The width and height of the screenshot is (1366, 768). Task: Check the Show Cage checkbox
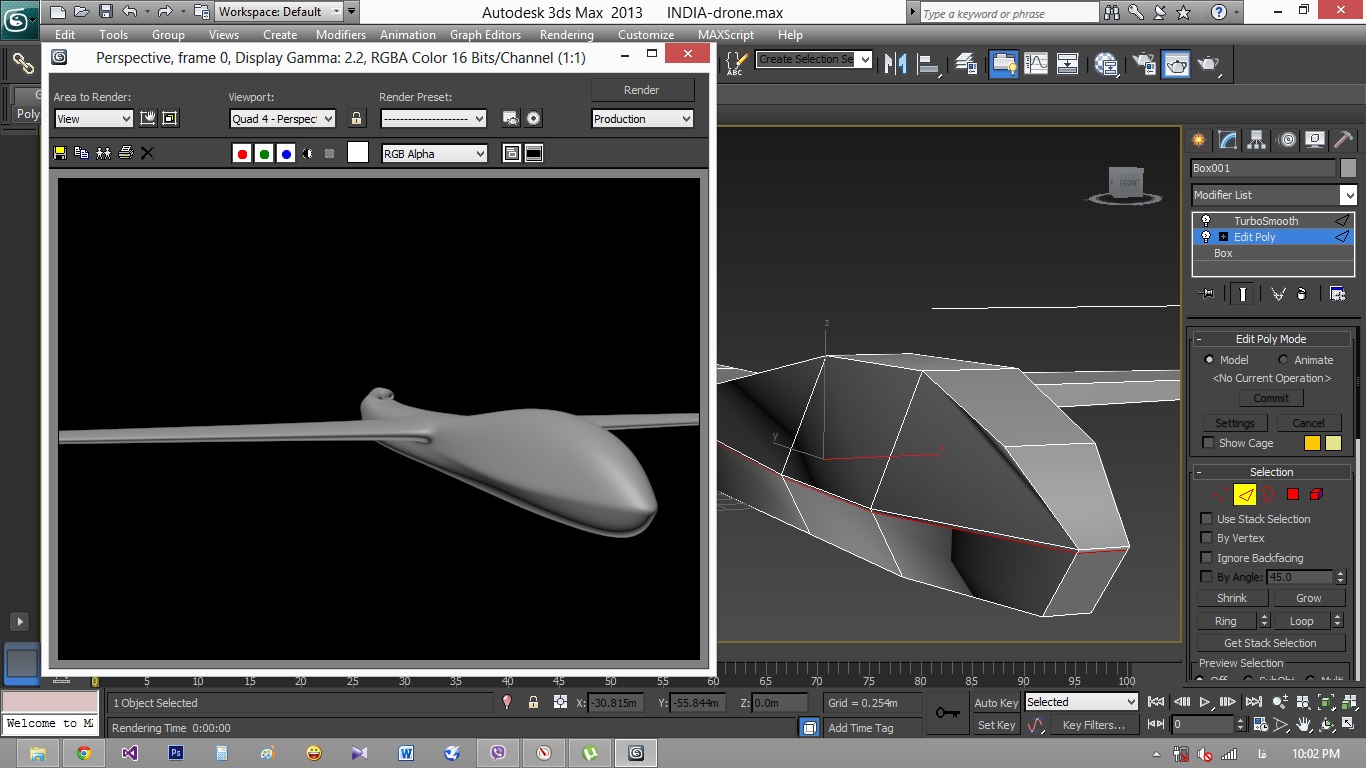click(x=1208, y=443)
